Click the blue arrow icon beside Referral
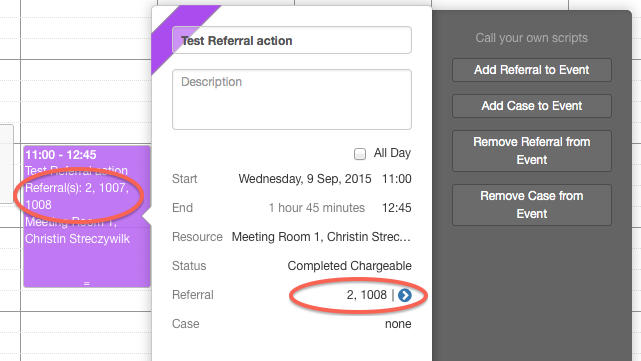The width and height of the screenshot is (641, 361). 405,295
